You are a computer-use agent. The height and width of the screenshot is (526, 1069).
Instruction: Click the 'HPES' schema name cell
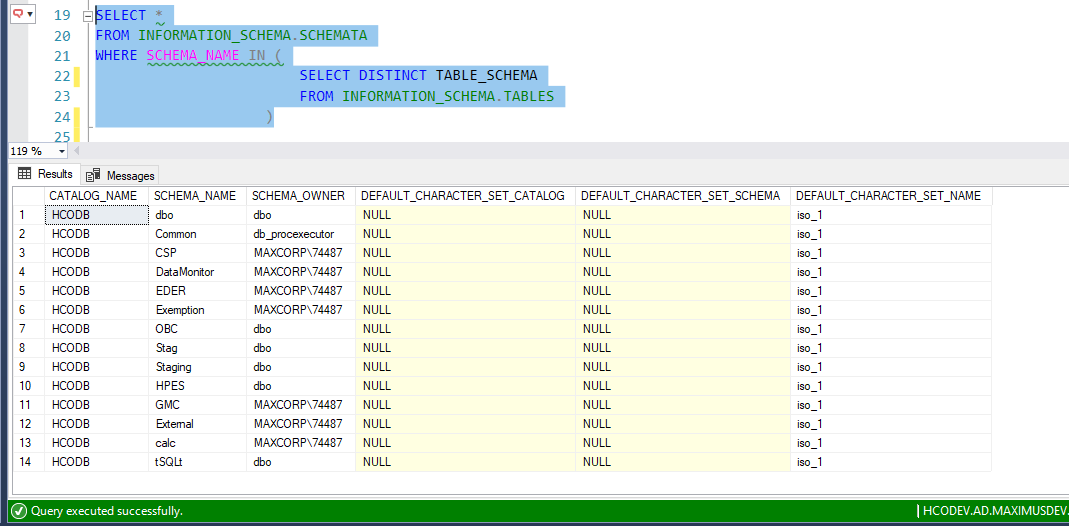pyautogui.click(x=198, y=386)
